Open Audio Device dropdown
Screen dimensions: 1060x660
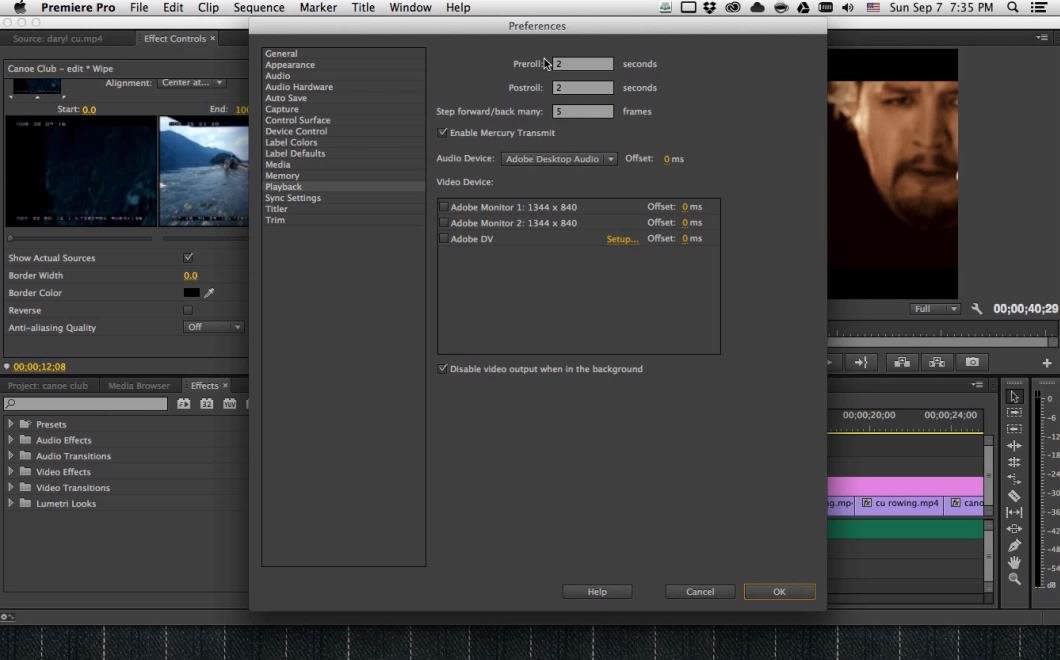[558, 159]
